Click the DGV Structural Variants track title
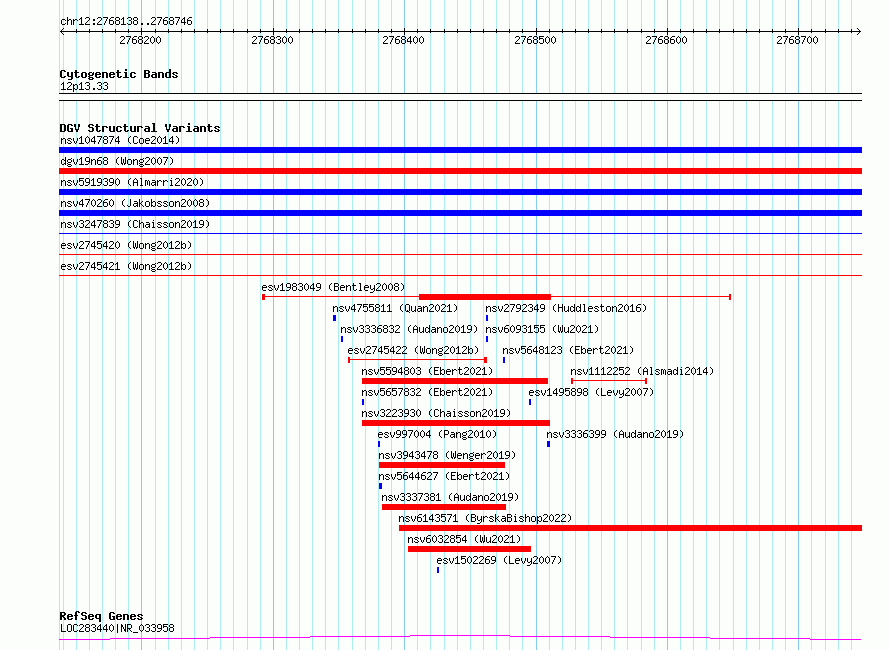The image size is (890, 650). point(140,128)
